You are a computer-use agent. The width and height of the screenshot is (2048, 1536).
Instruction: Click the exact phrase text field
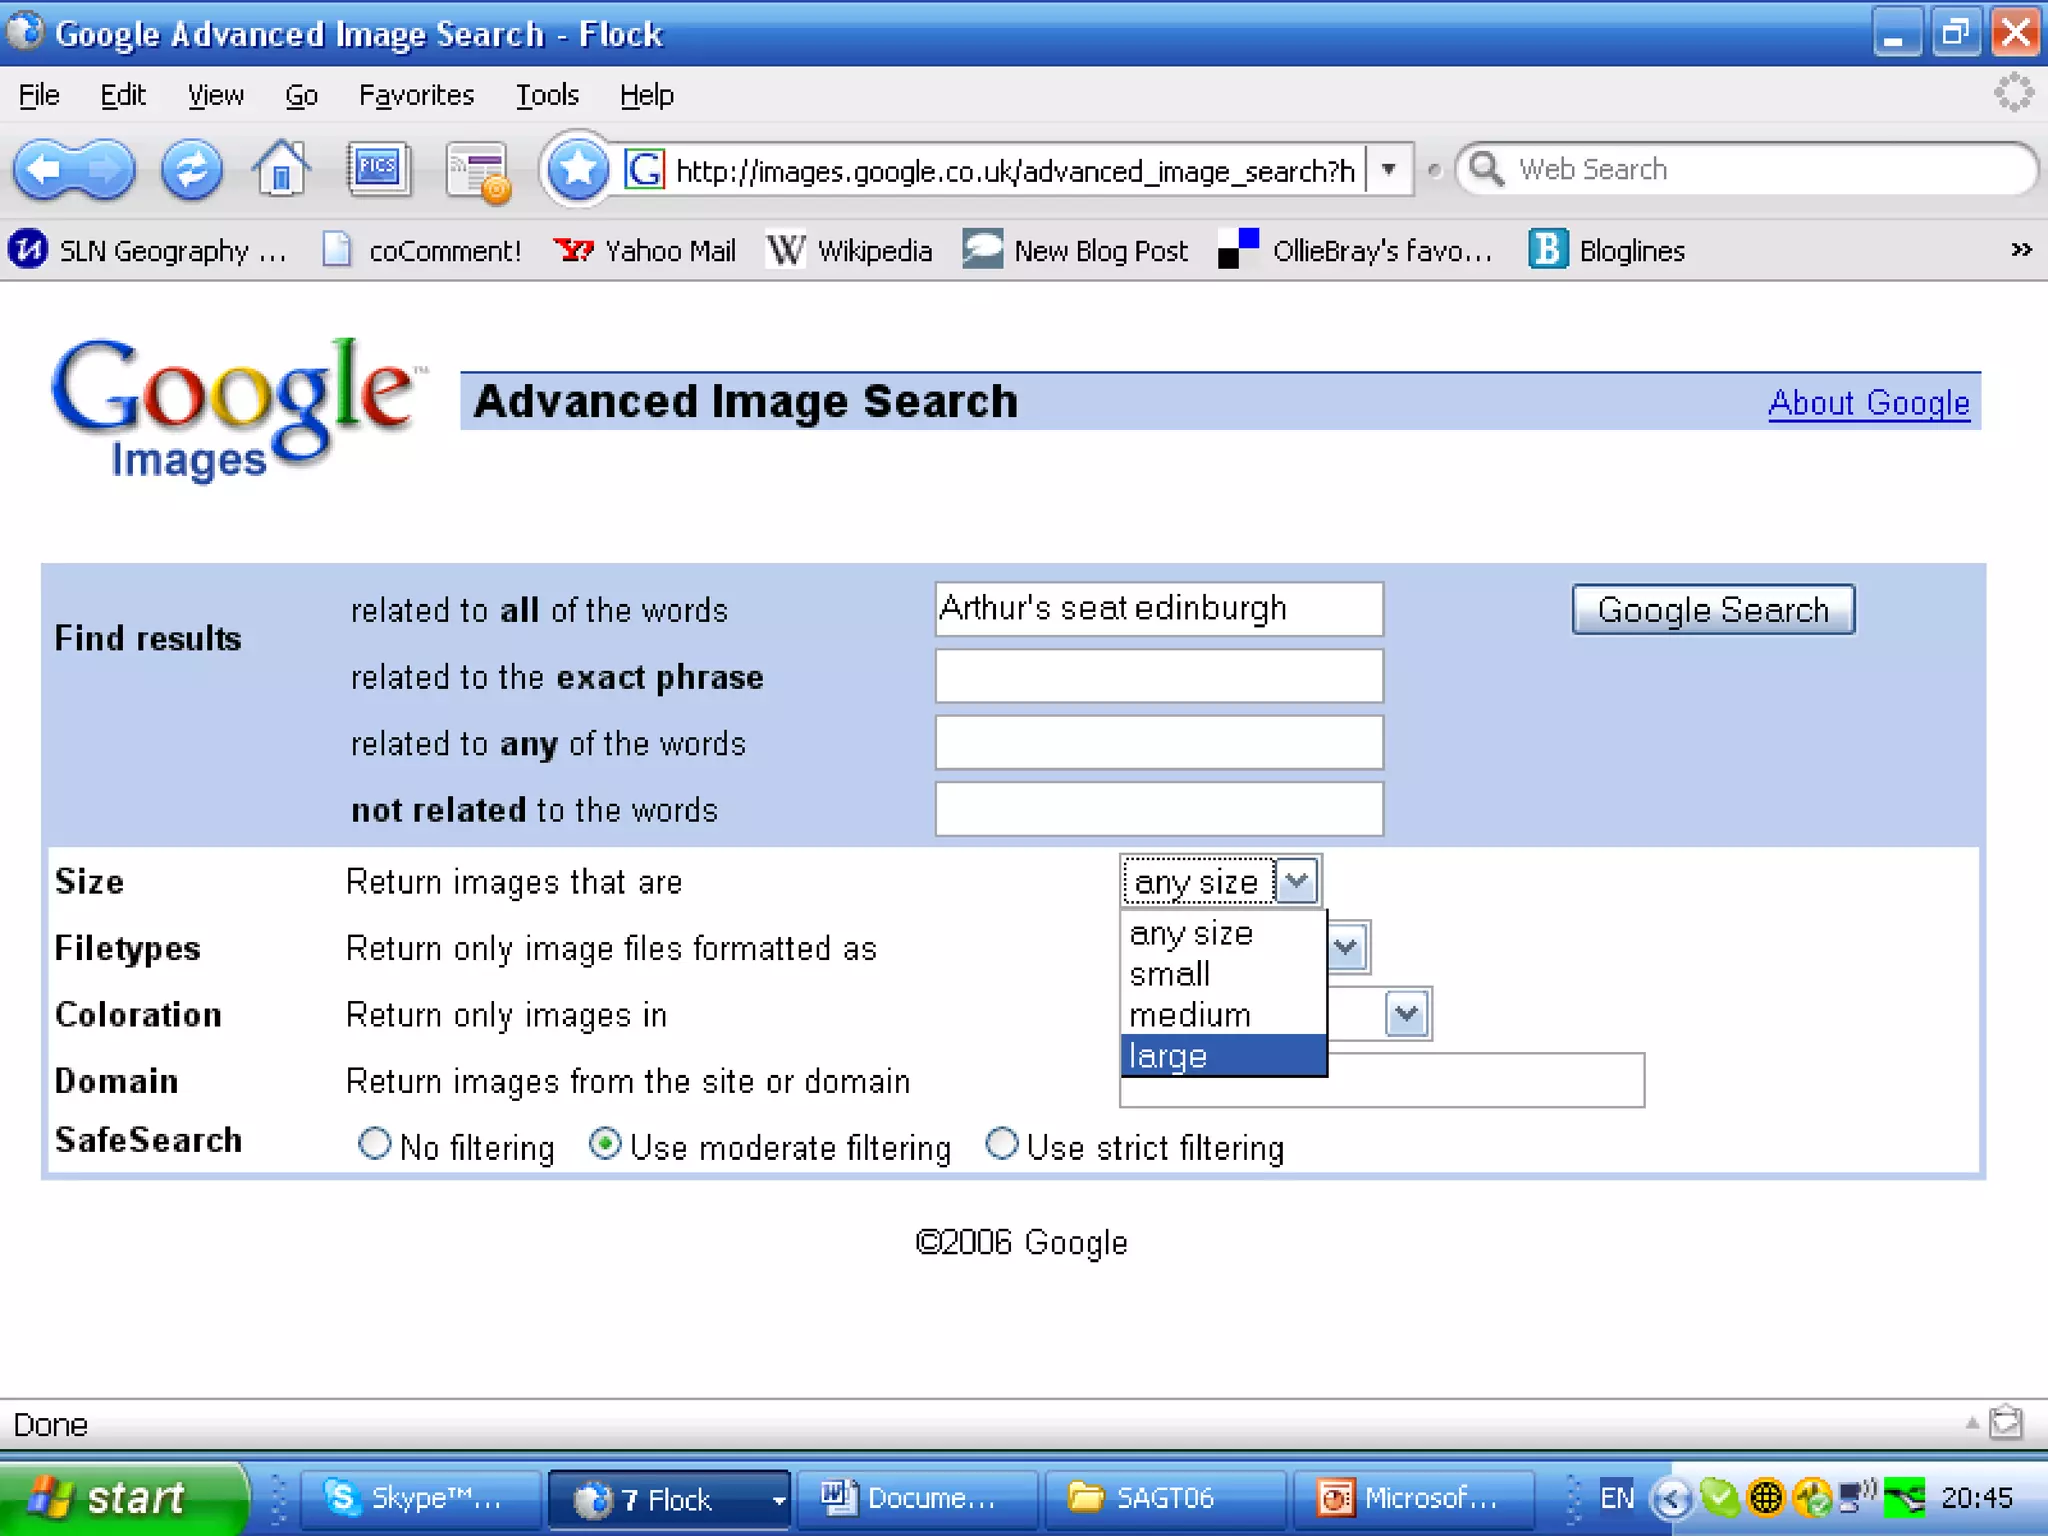point(1158,676)
